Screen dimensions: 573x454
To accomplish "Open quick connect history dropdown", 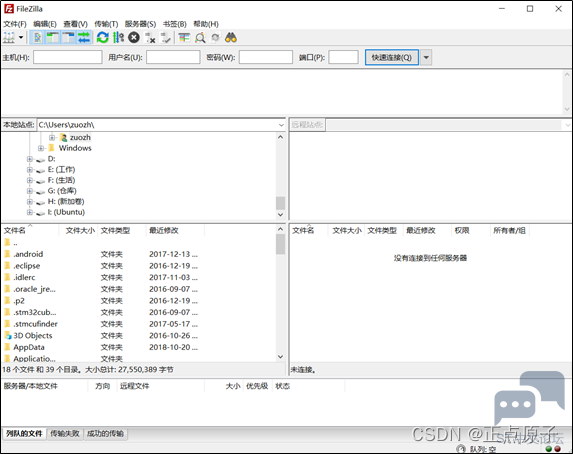I will click(426, 57).
